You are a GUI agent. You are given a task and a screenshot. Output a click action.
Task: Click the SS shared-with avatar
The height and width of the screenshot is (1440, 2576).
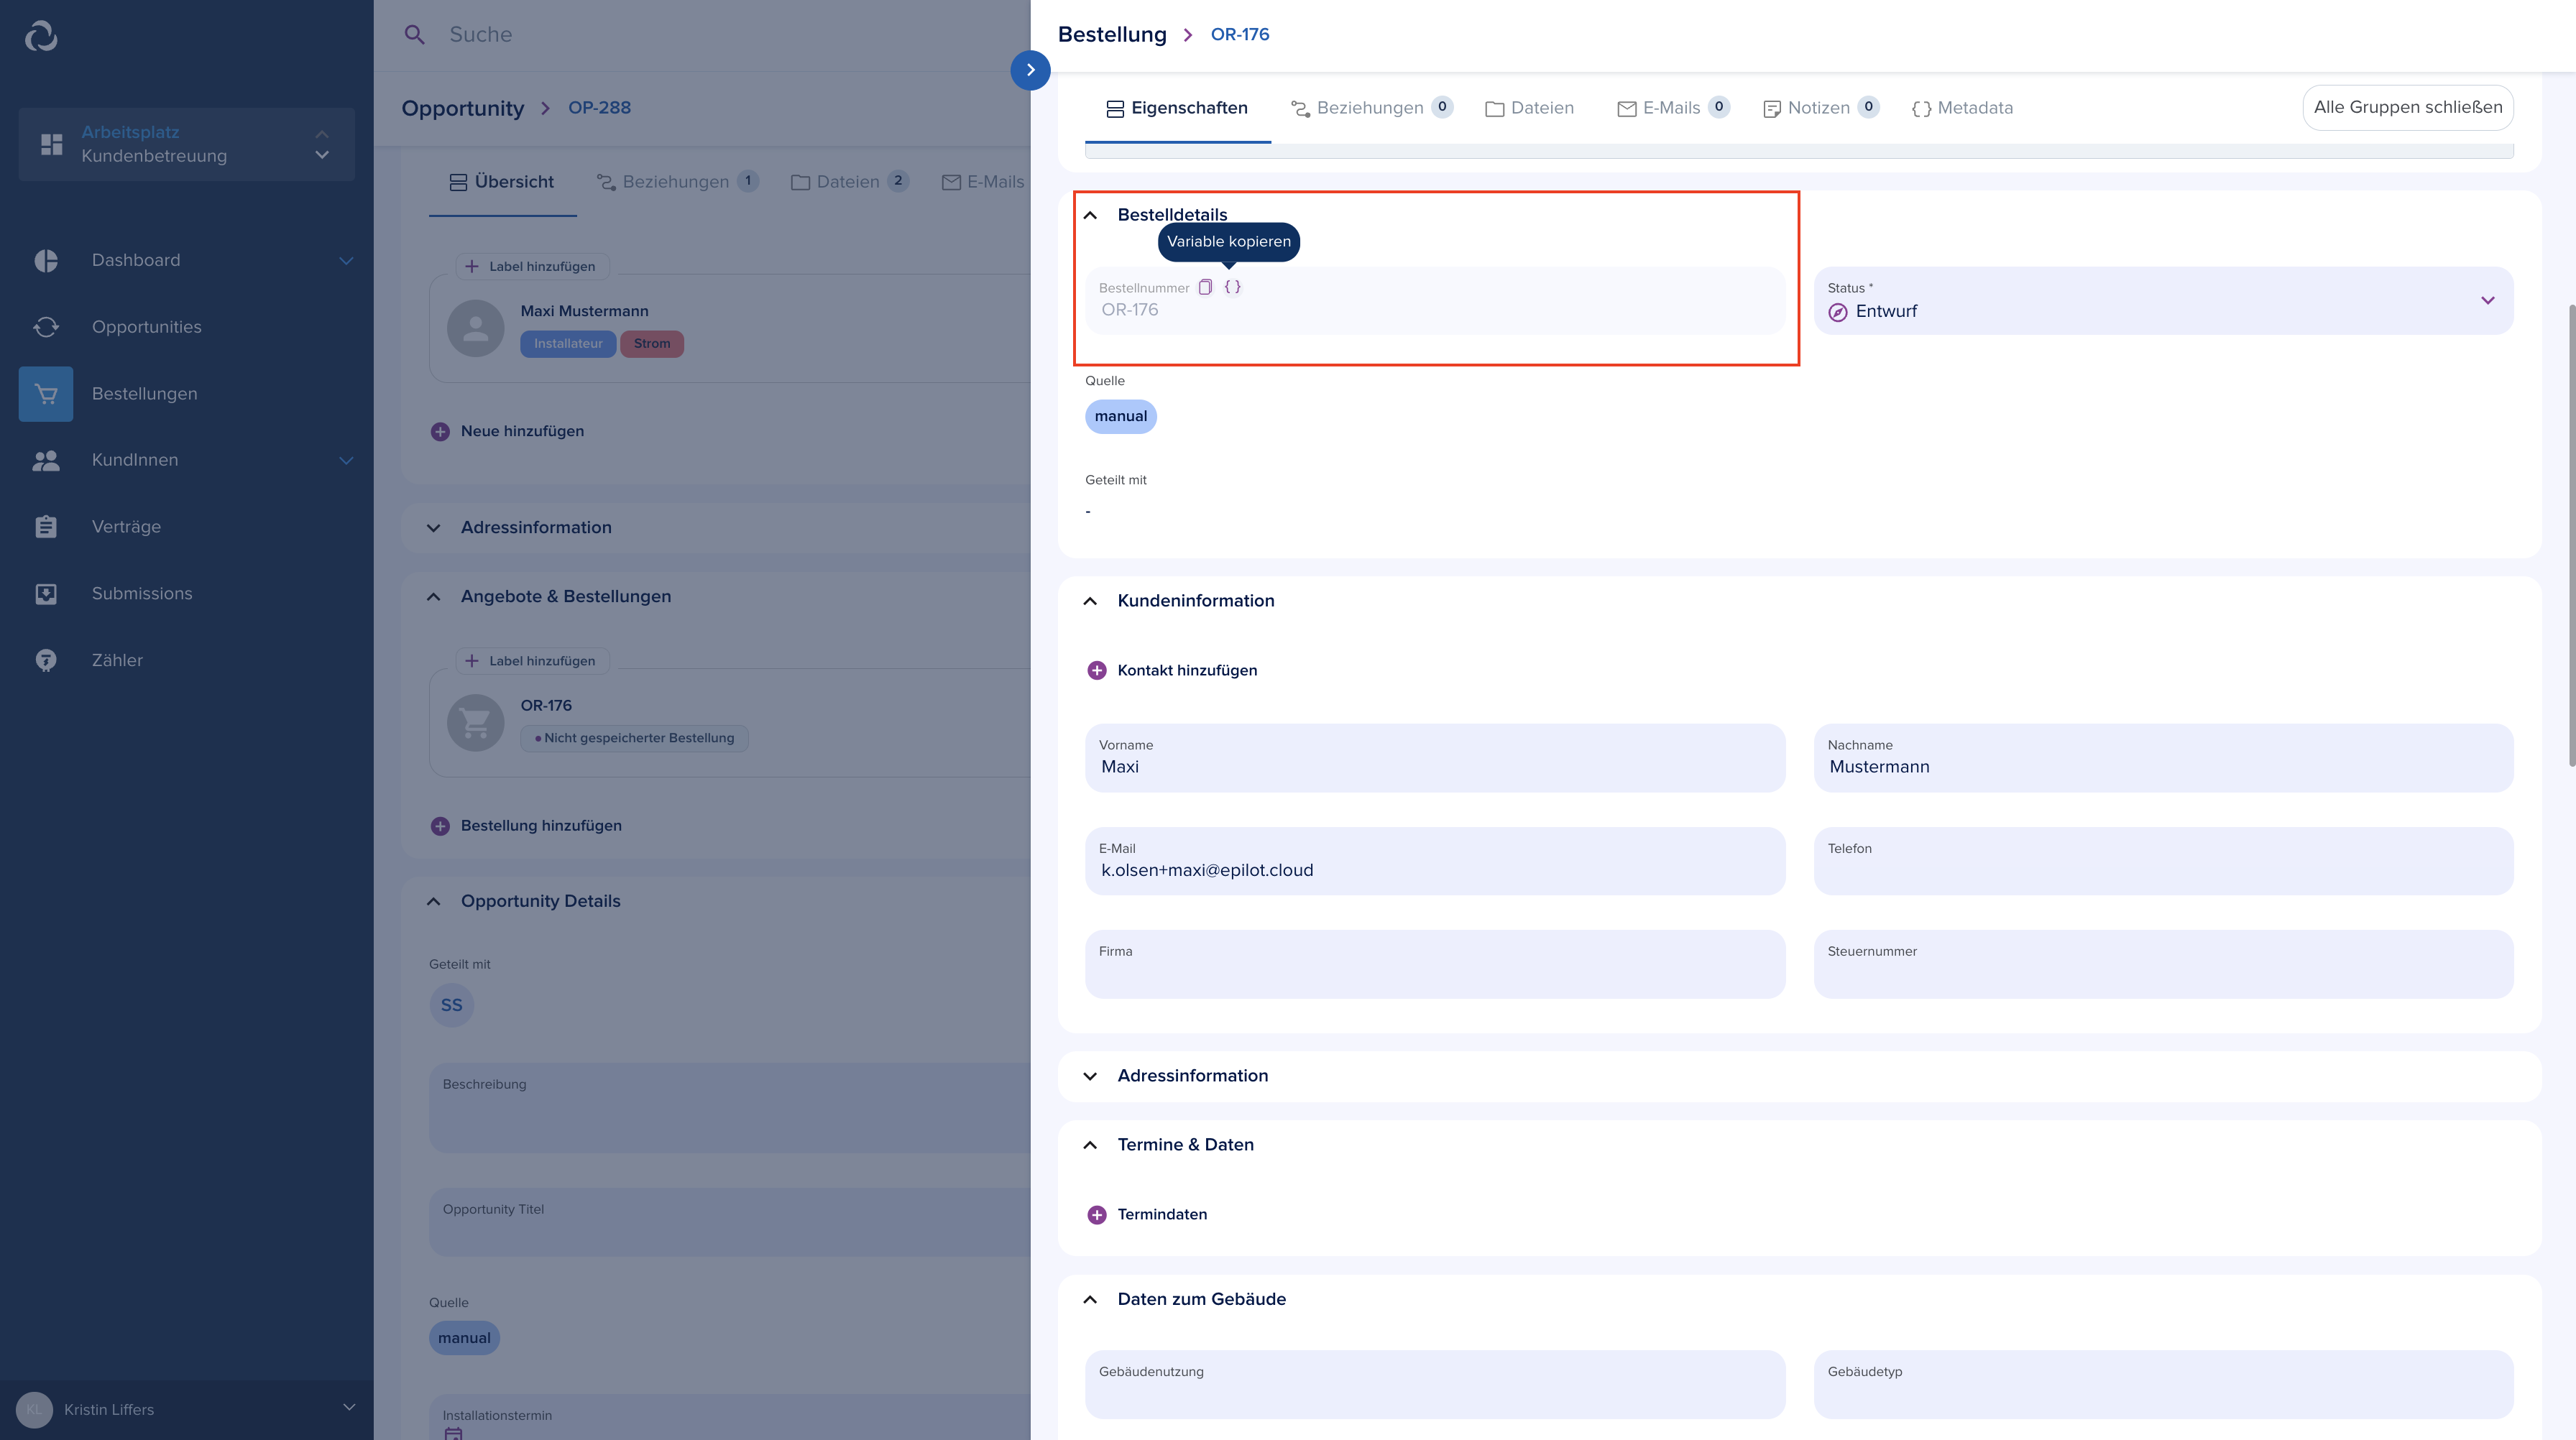coord(452,1005)
